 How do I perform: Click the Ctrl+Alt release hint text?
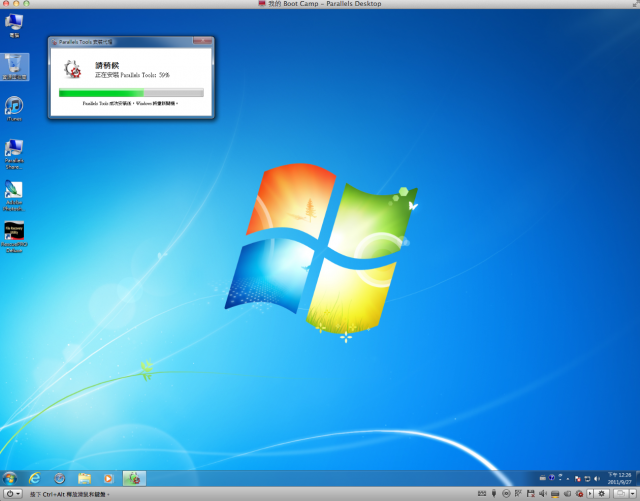point(69,494)
